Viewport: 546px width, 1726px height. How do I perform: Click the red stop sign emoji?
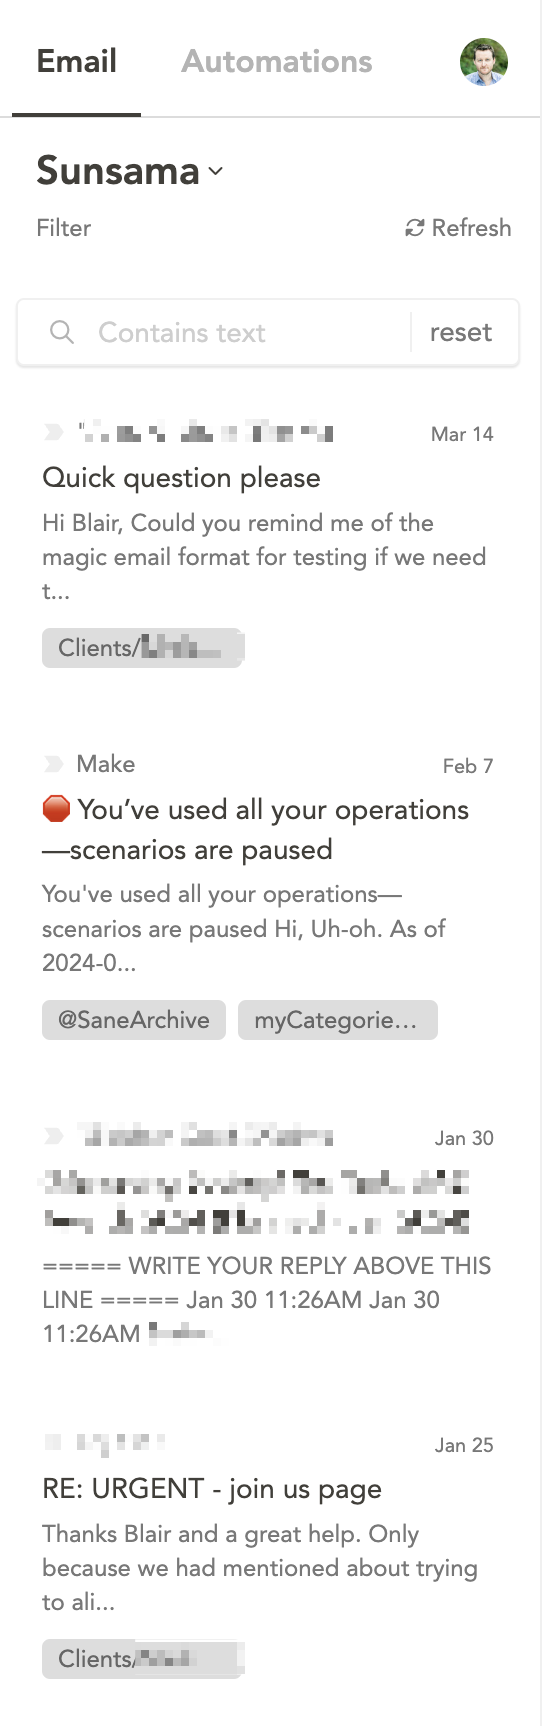[x=56, y=809]
